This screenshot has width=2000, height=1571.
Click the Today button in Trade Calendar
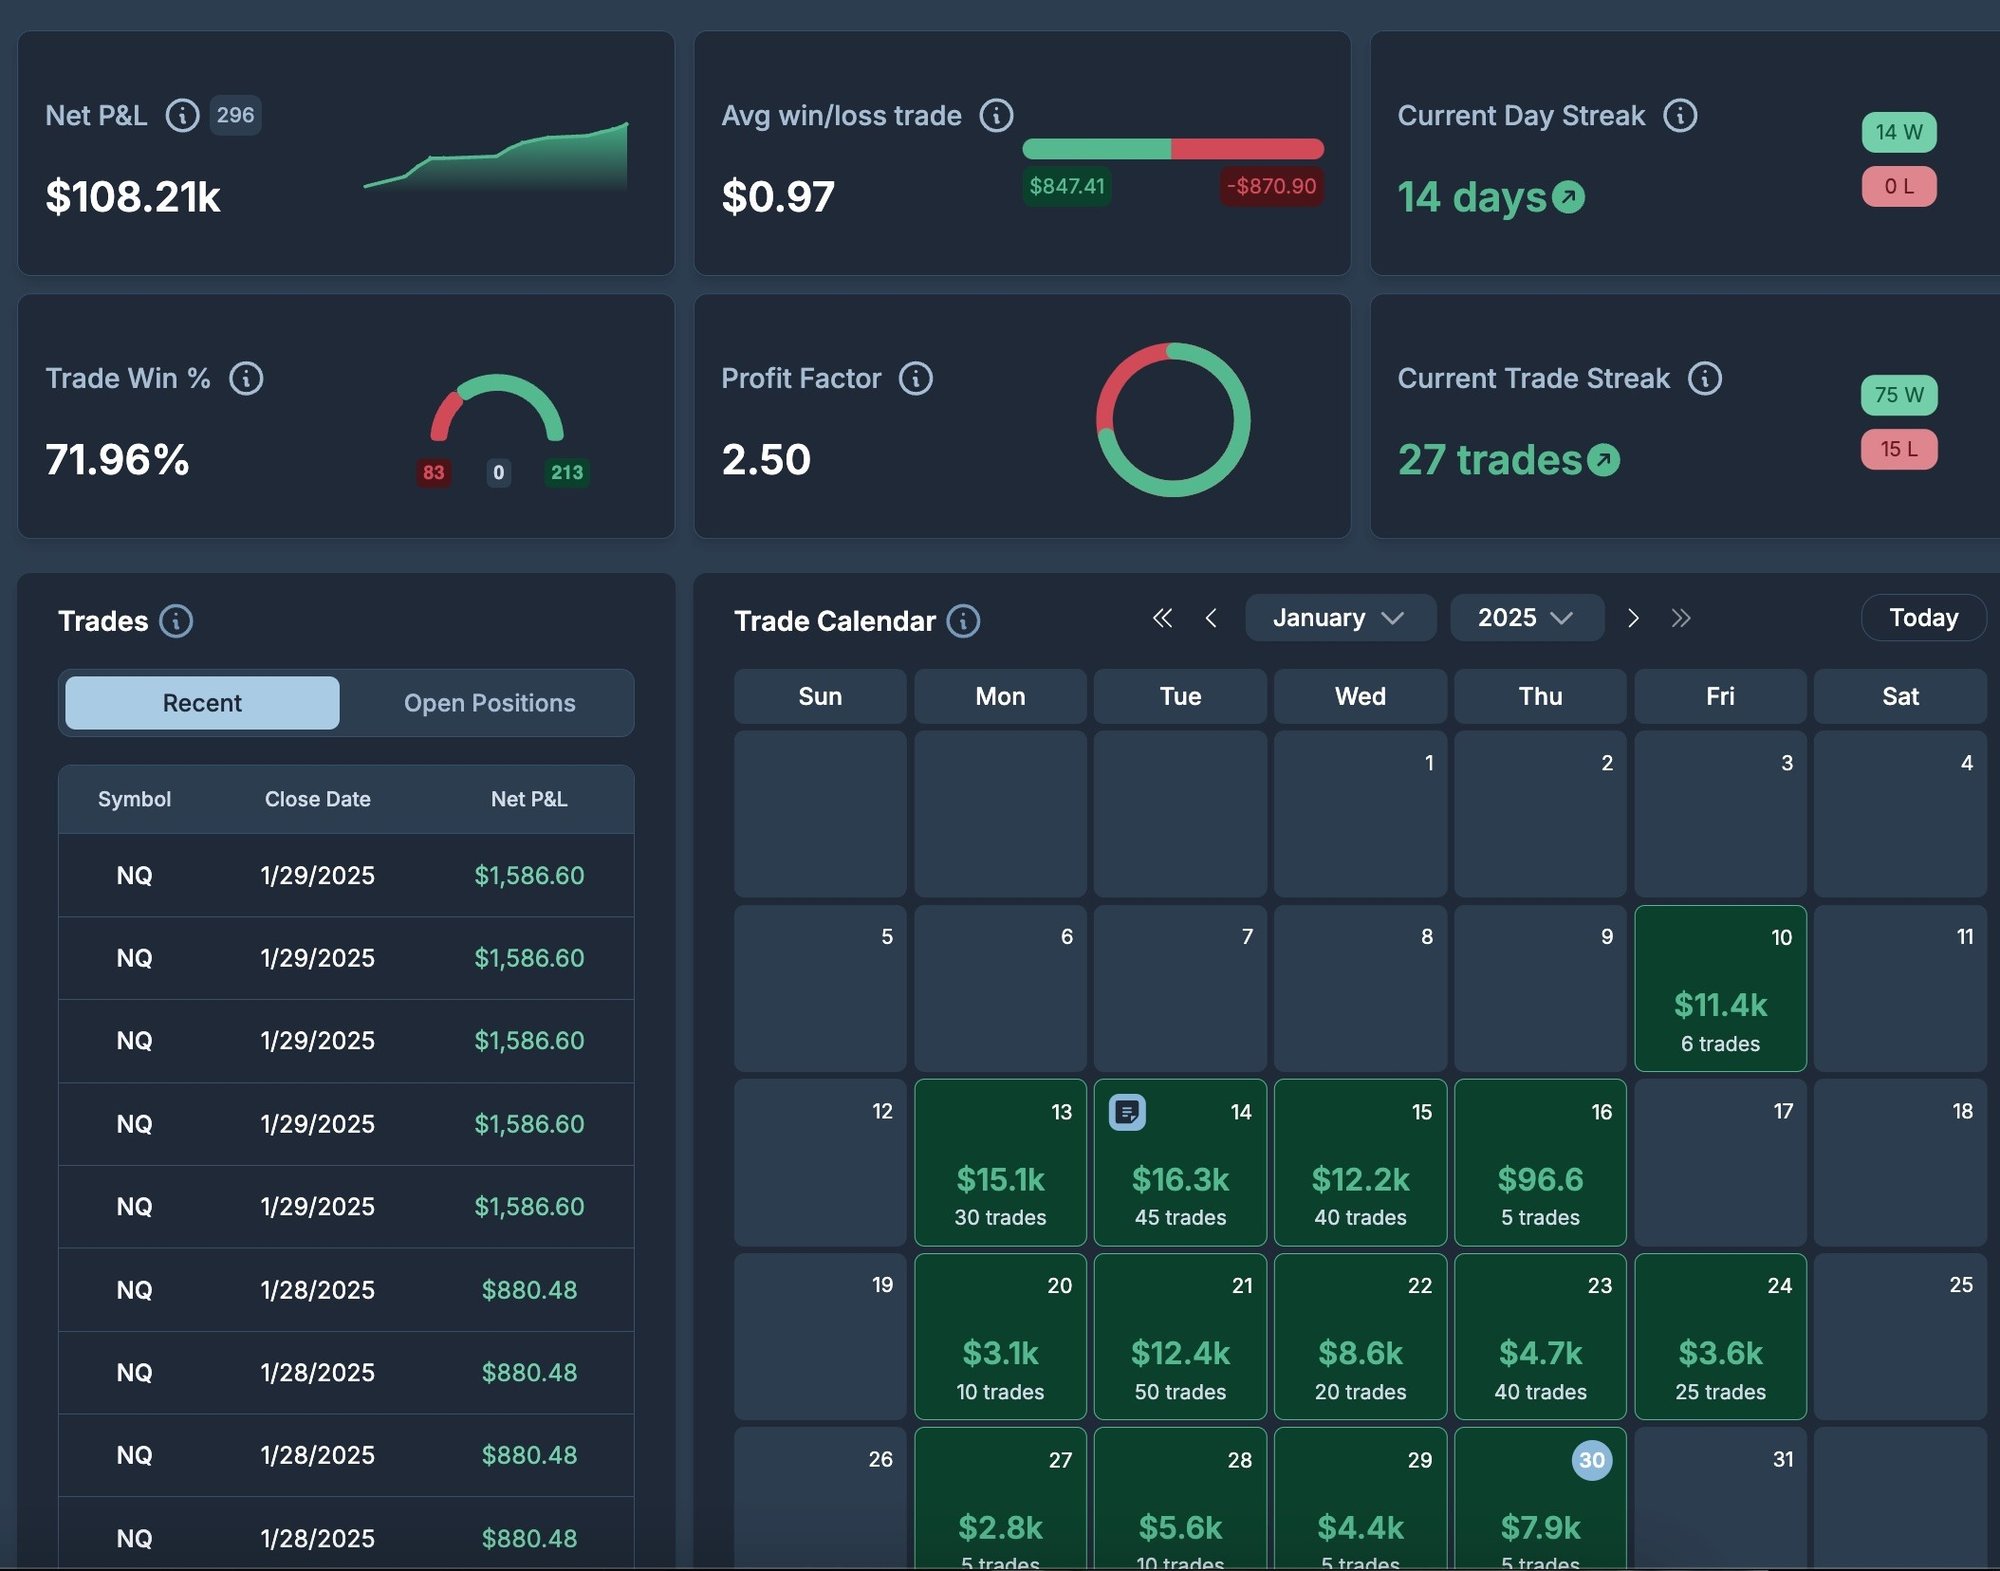pos(1923,617)
